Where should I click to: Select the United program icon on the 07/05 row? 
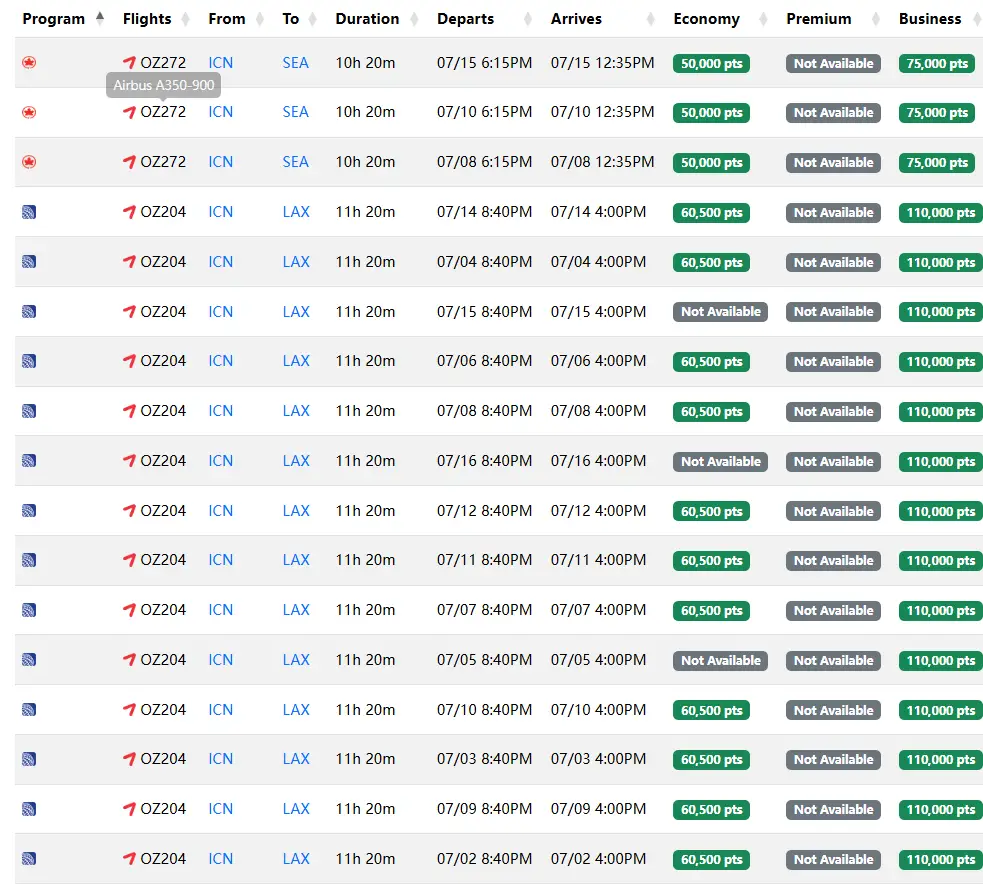[x=29, y=660]
